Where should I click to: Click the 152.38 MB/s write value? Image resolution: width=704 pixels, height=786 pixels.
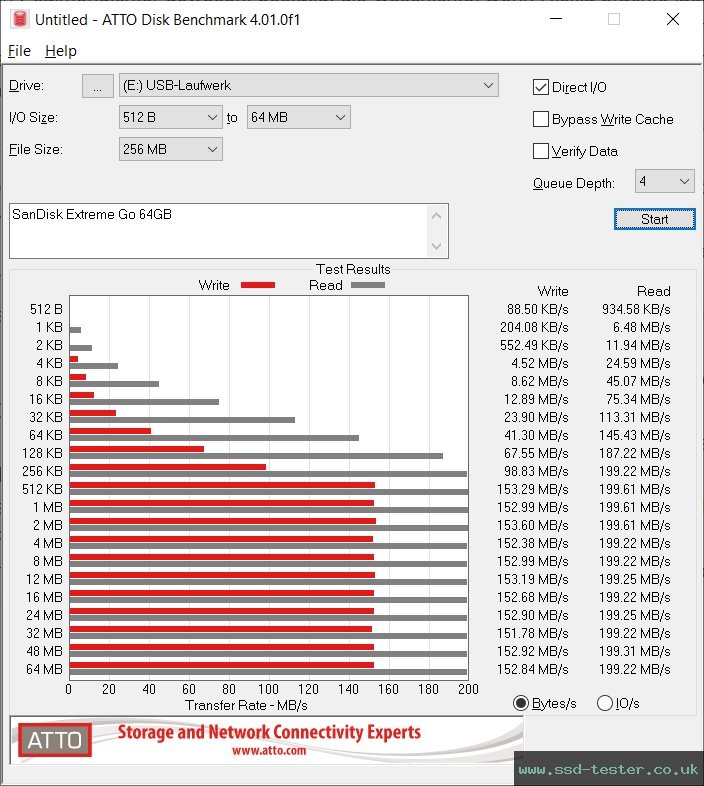(533, 543)
